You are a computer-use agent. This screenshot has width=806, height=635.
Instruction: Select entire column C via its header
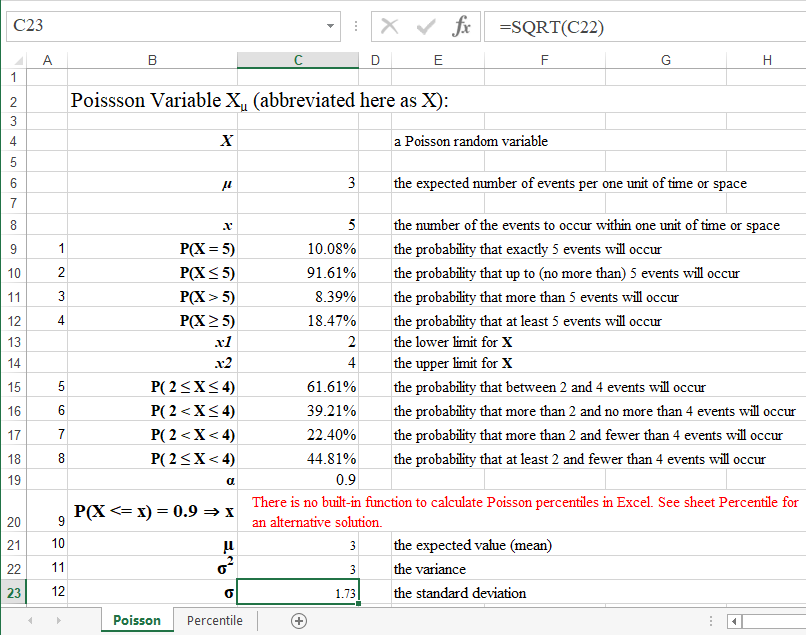pos(297,60)
